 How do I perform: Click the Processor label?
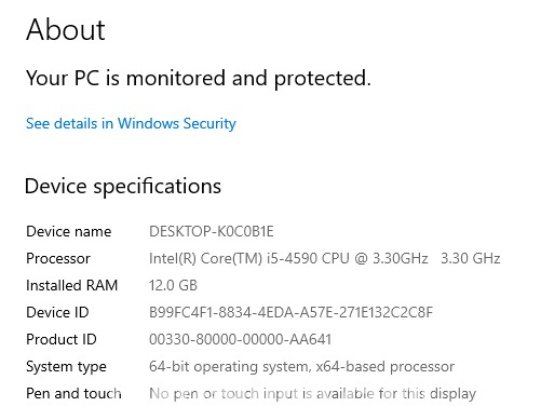point(58,258)
